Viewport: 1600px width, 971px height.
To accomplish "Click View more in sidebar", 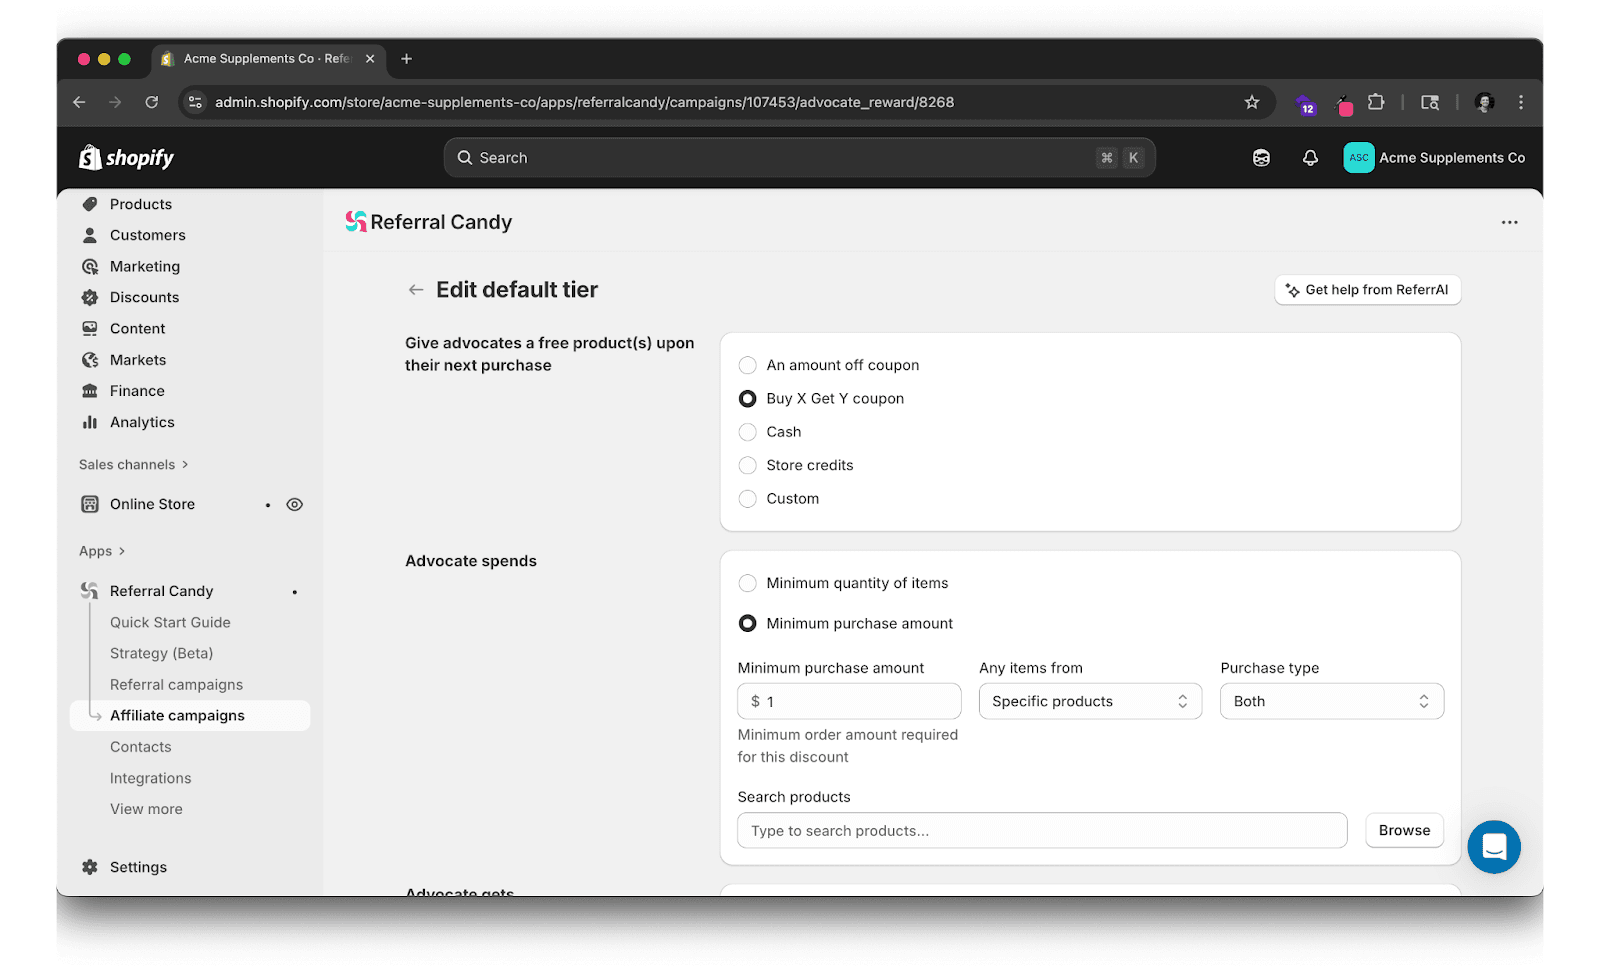I will point(146,809).
